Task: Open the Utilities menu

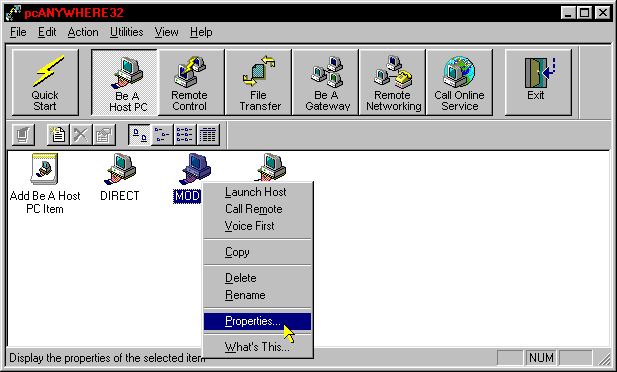Action: (126, 32)
